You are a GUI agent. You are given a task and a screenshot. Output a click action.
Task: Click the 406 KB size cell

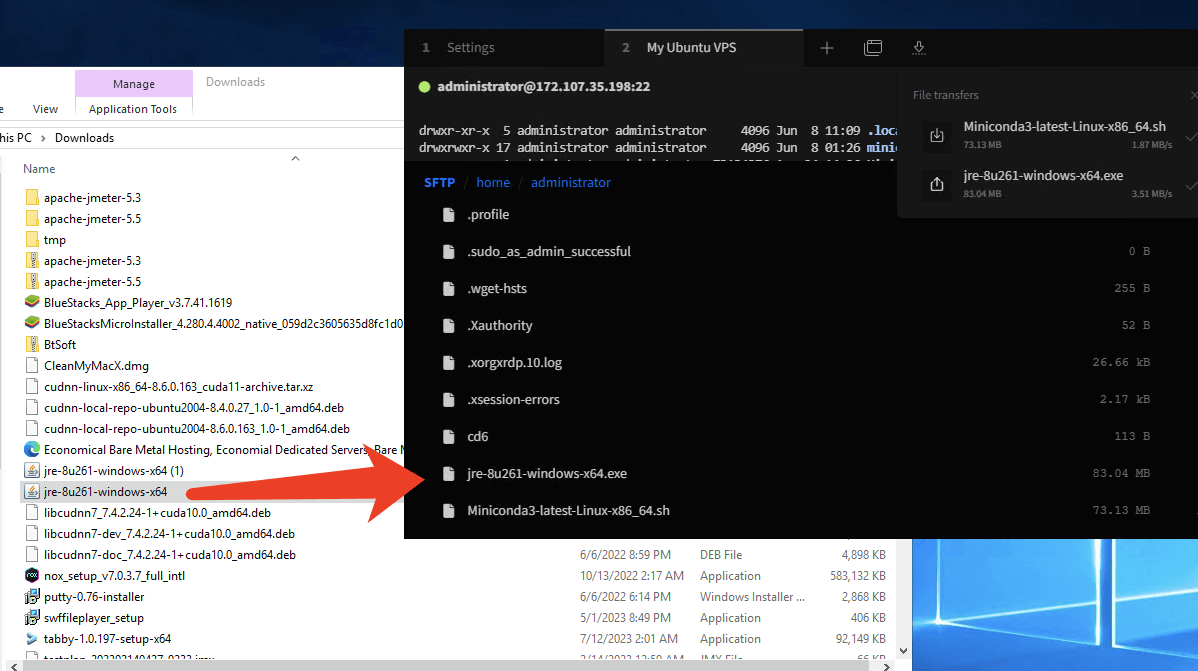click(x=868, y=618)
